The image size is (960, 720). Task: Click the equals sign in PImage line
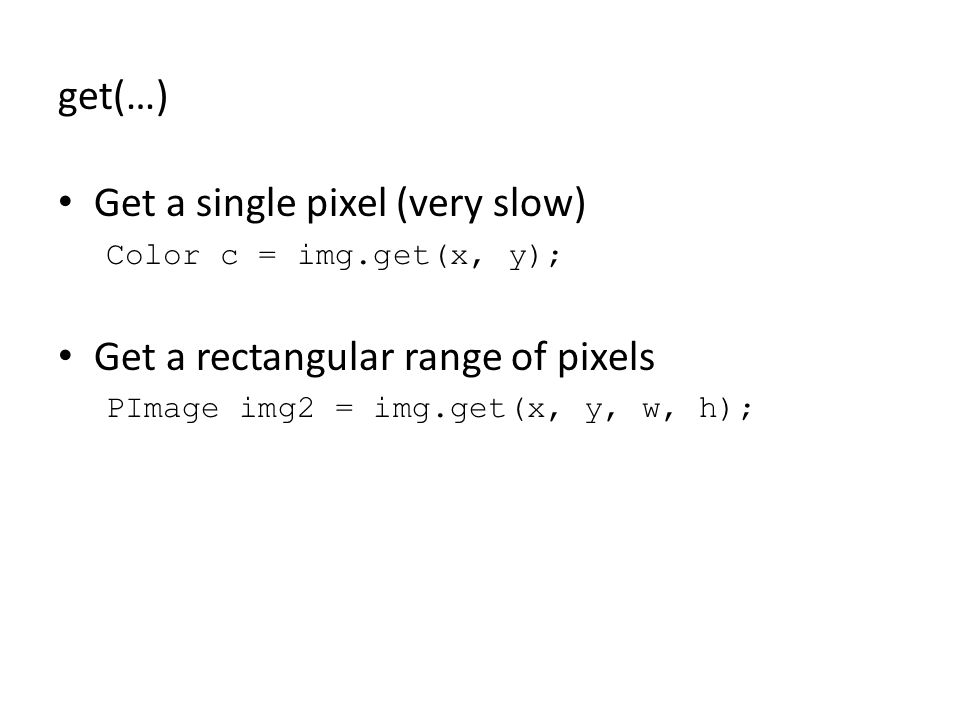point(344,408)
